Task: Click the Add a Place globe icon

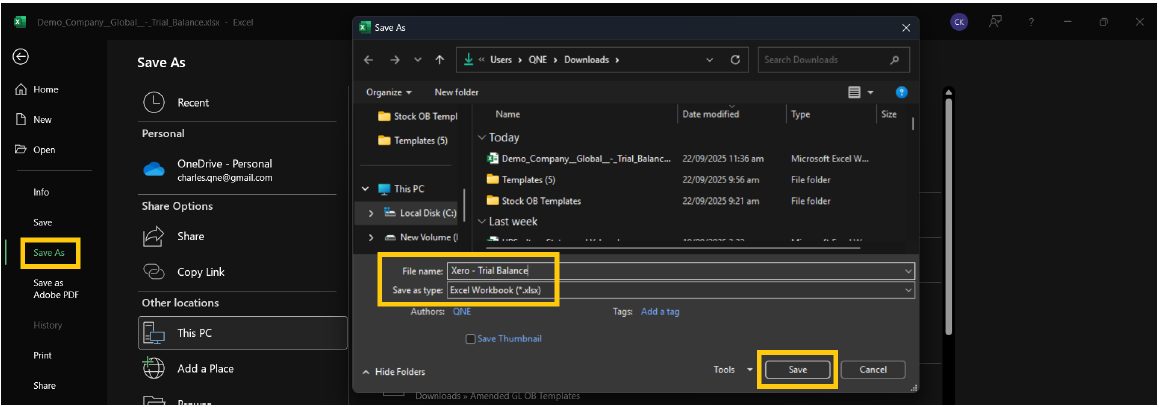Action: (x=153, y=368)
